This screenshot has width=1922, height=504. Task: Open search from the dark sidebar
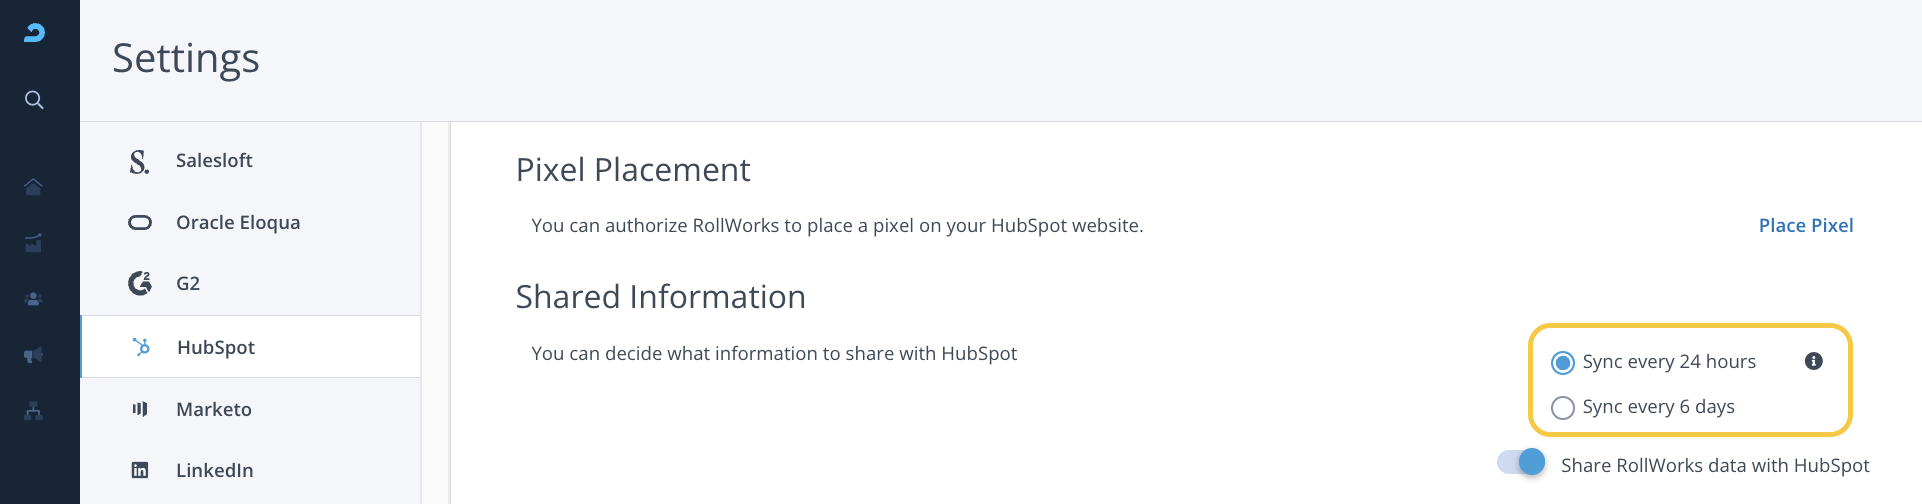pos(34,100)
